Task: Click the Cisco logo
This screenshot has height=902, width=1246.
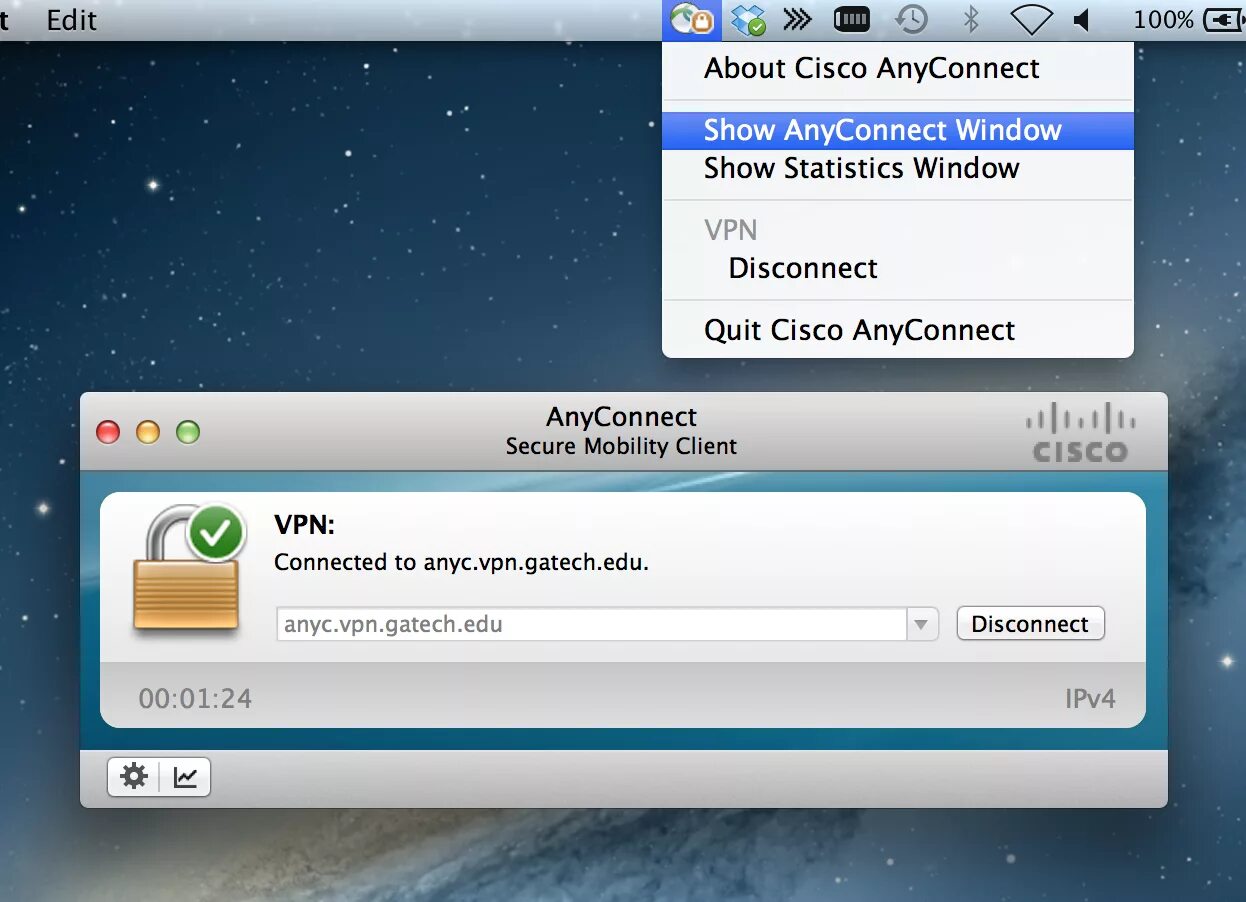Action: click(1081, 433)
